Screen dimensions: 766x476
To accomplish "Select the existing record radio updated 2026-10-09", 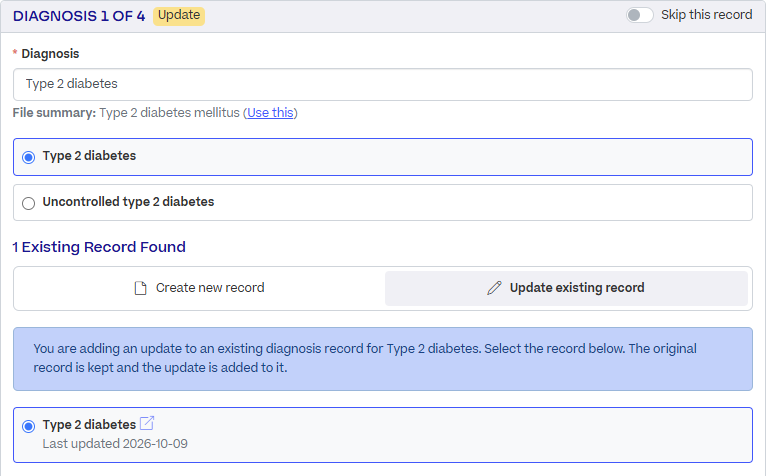I will [x=28, y=426].
